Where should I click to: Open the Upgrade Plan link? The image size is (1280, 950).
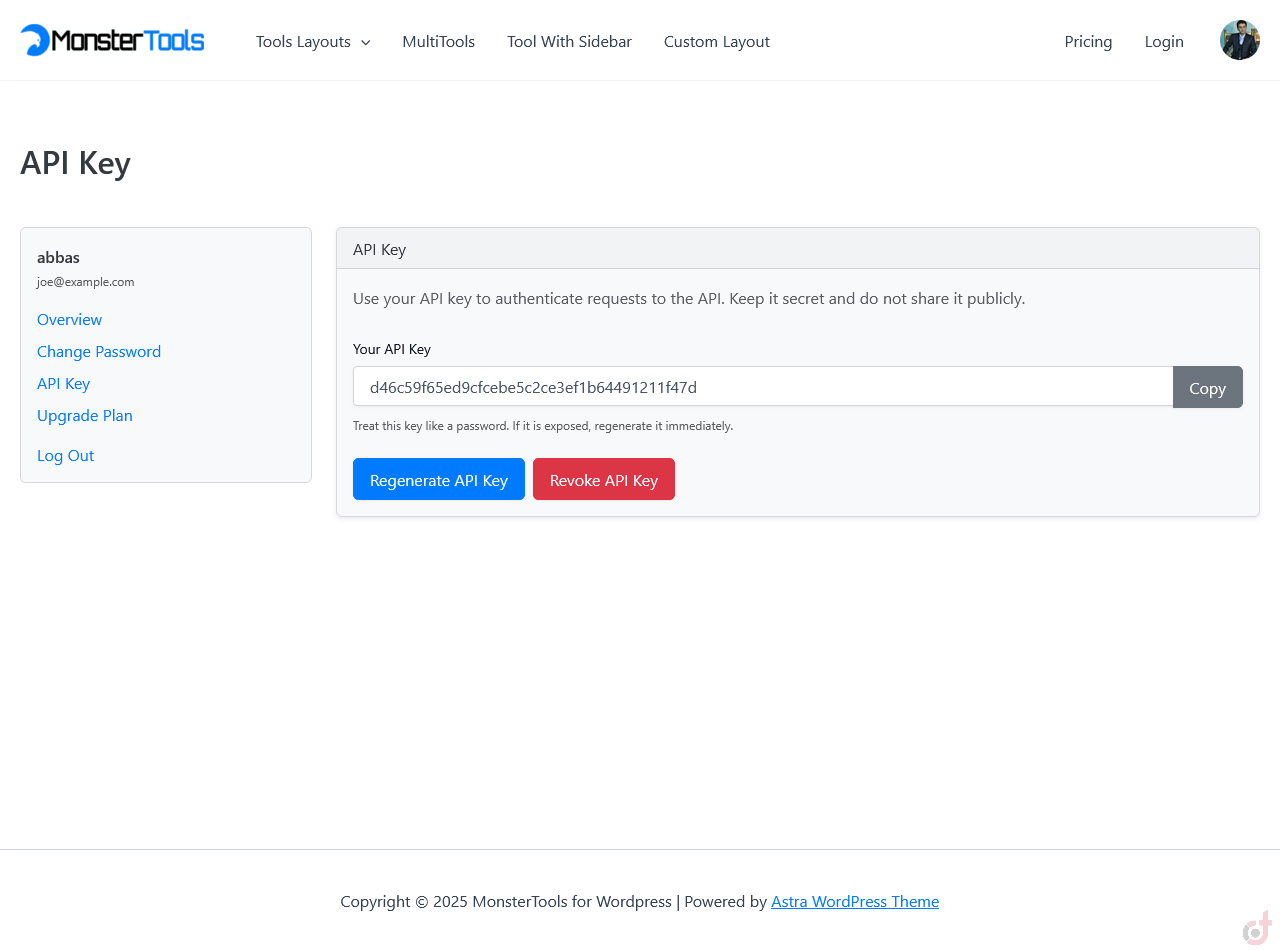pyautogui.click(x=85, y=416)
